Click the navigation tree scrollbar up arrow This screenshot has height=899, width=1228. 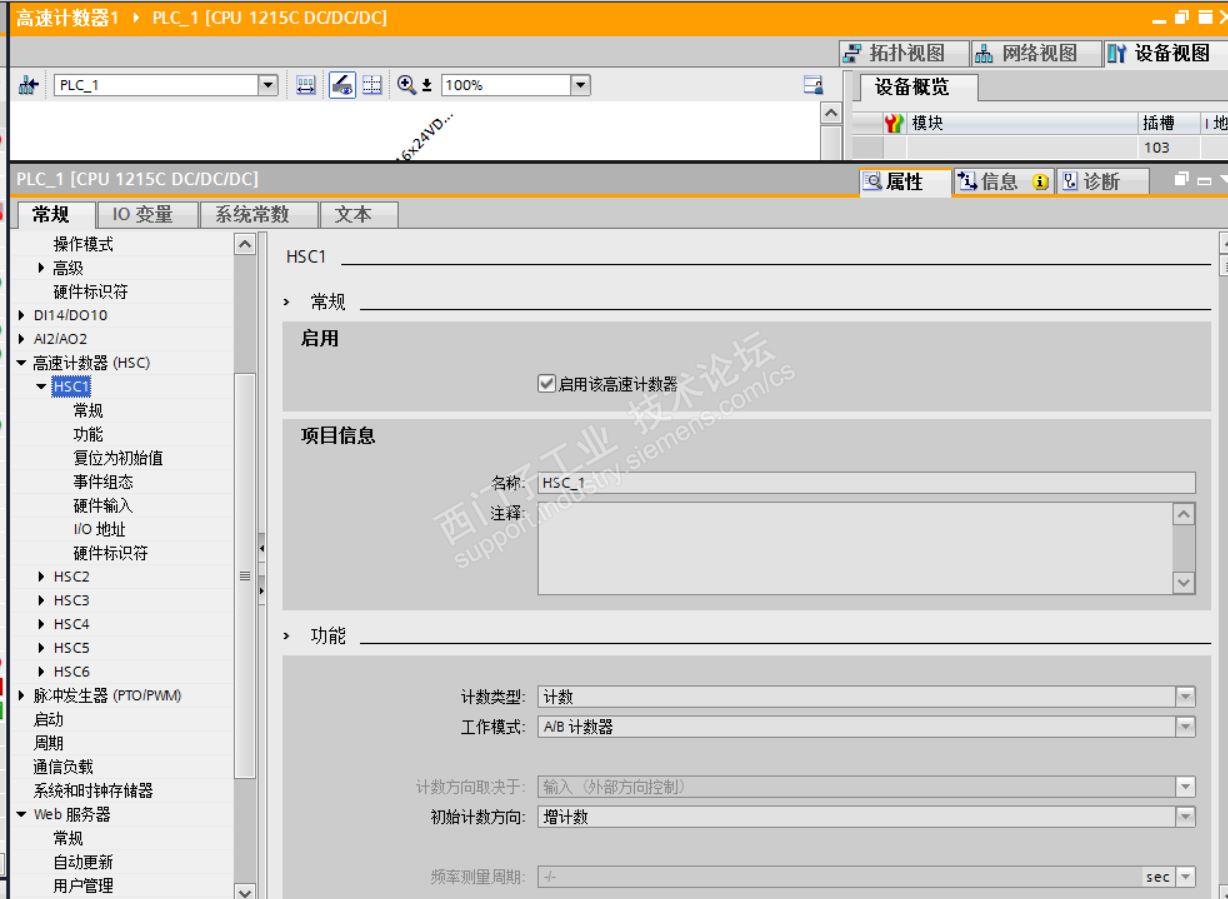coord(245,242)
